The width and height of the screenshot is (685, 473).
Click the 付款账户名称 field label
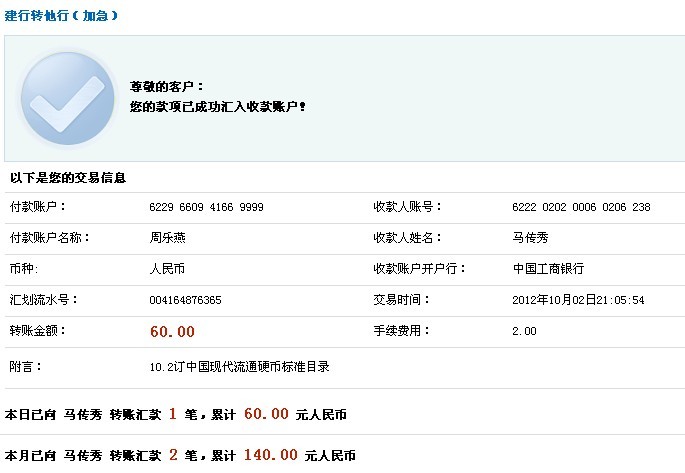[x=49, y=238]
